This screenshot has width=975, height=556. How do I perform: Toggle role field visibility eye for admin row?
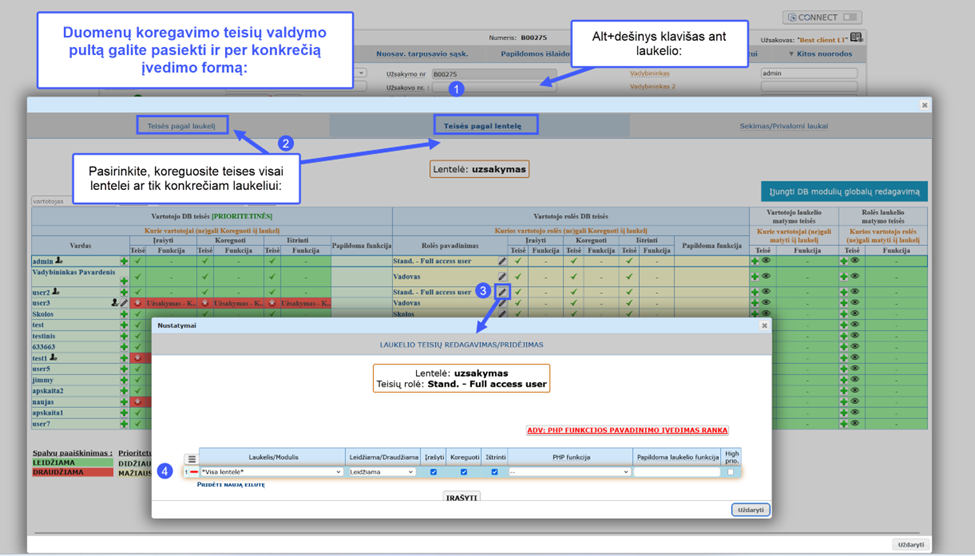(855, 261)
